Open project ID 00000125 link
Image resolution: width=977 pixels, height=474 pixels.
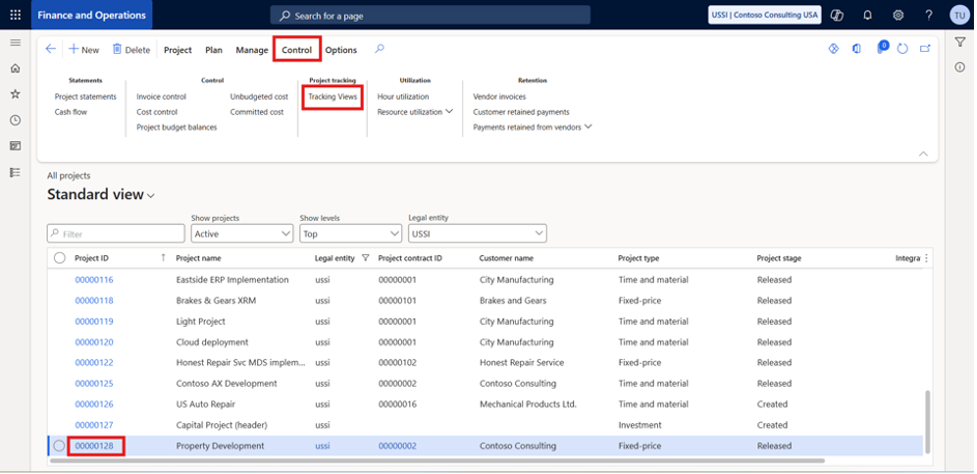[94, 384]
